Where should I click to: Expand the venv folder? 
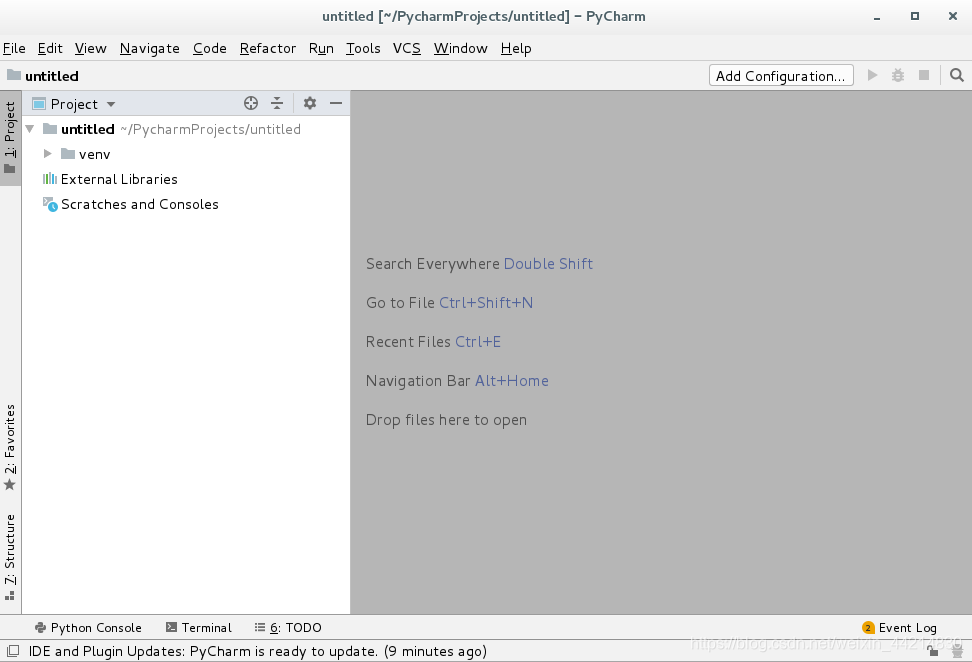tap(48, 154)
